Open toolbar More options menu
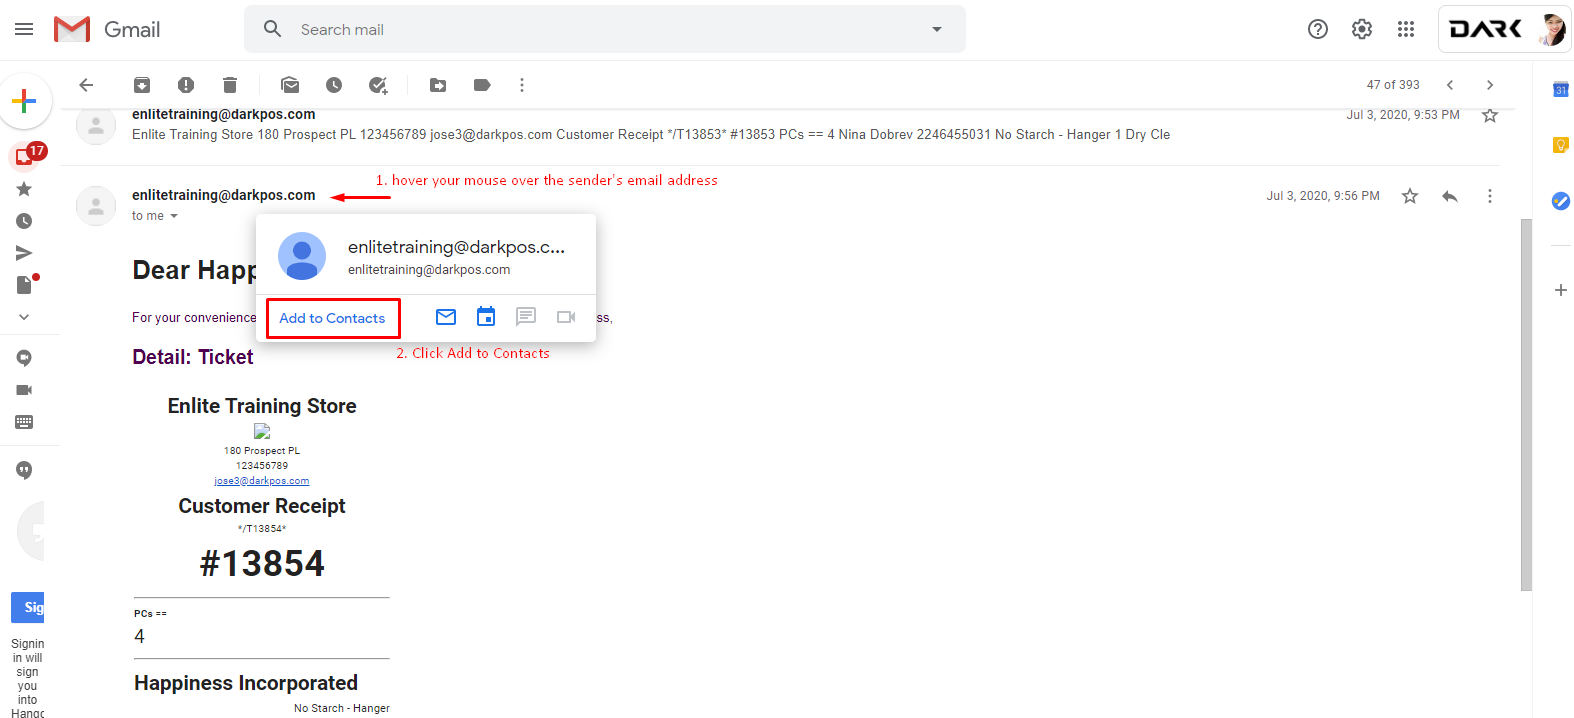1574x718 pixels. (522, 85)
